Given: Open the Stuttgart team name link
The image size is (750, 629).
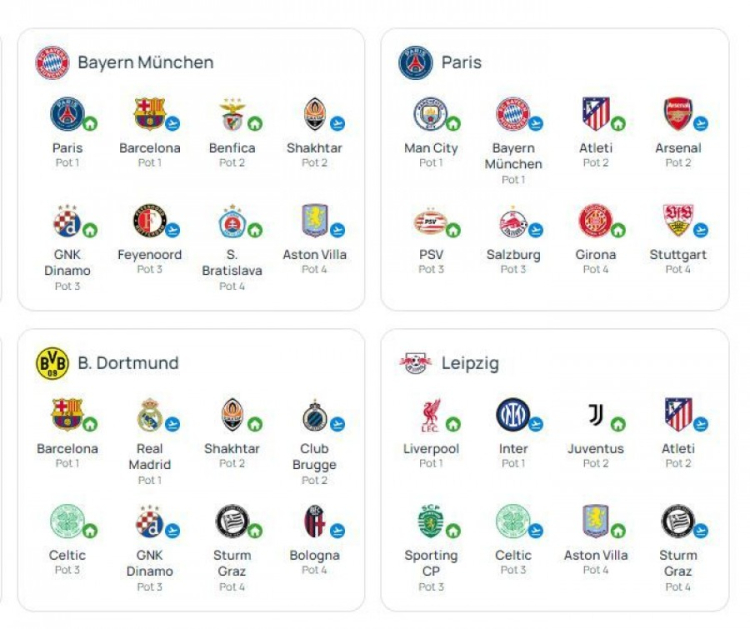Looking at the screenshot, I should [x=678, y=255].
